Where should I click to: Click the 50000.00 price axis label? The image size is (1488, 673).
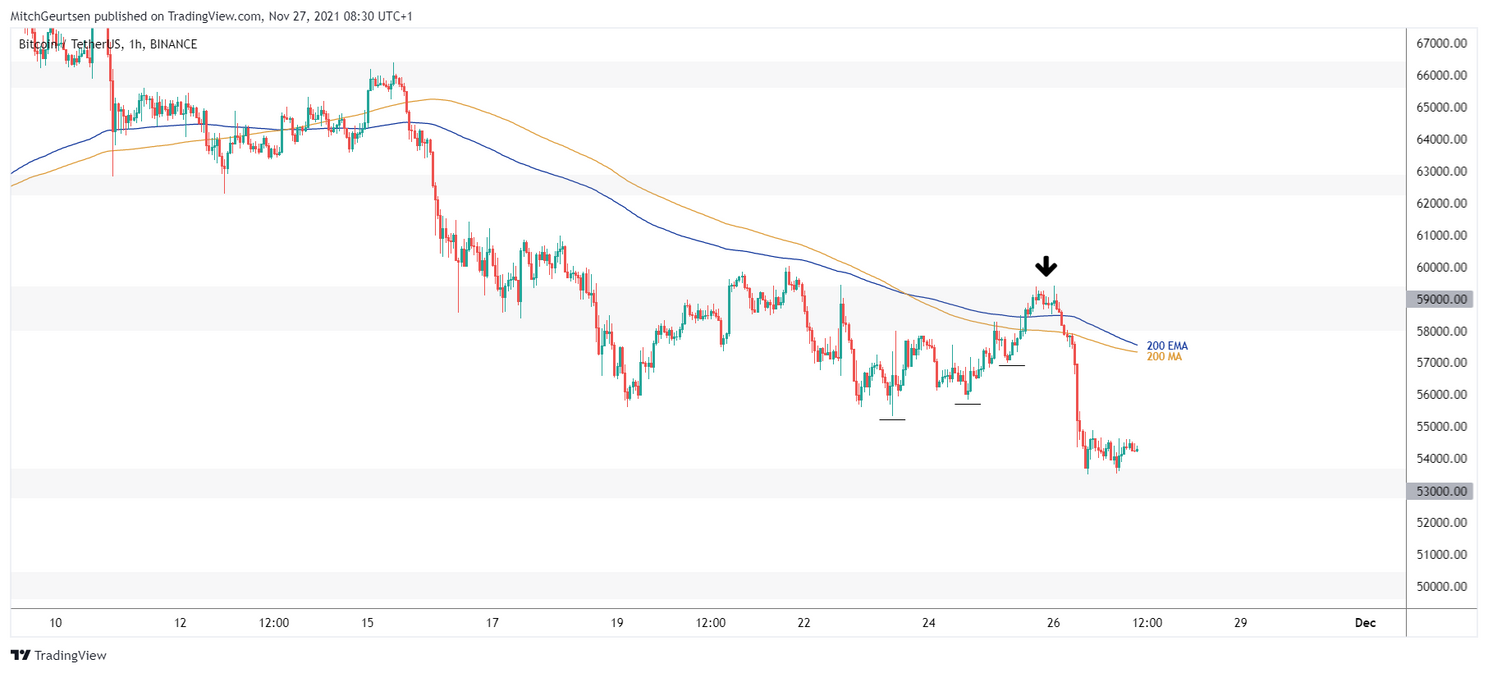[1441, 586]
